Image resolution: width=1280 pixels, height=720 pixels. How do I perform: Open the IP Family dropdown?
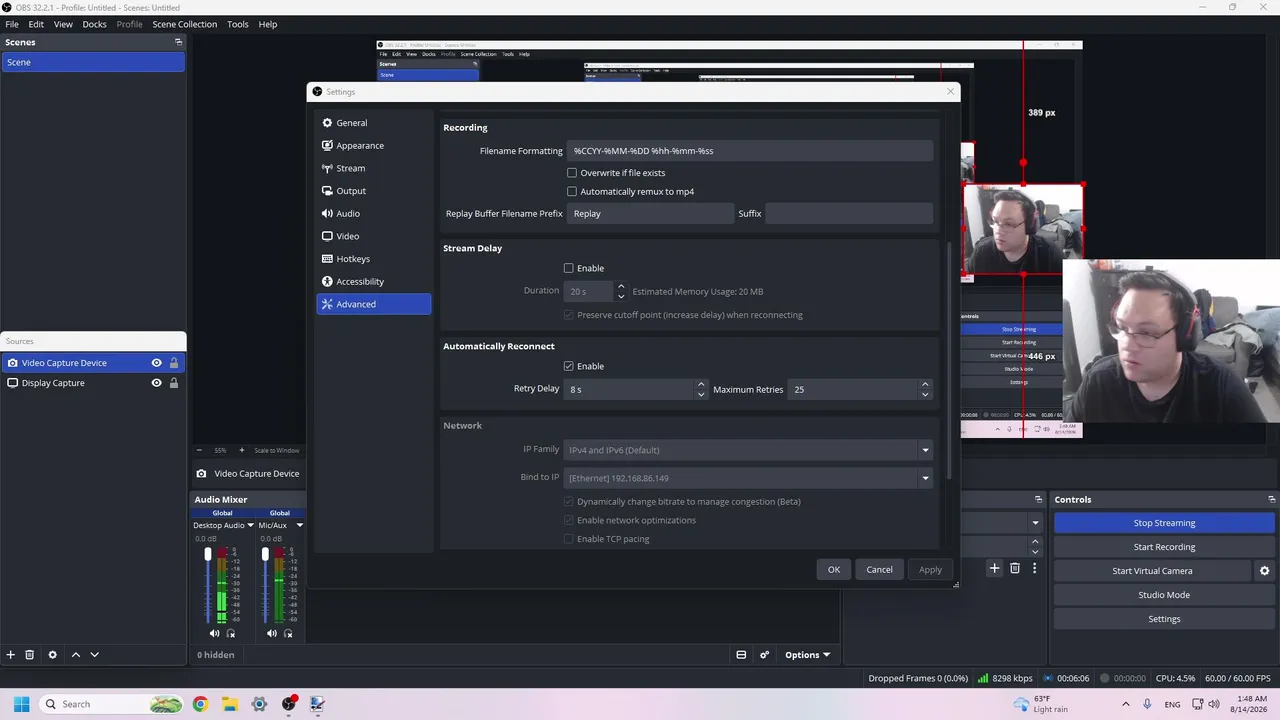749,450
